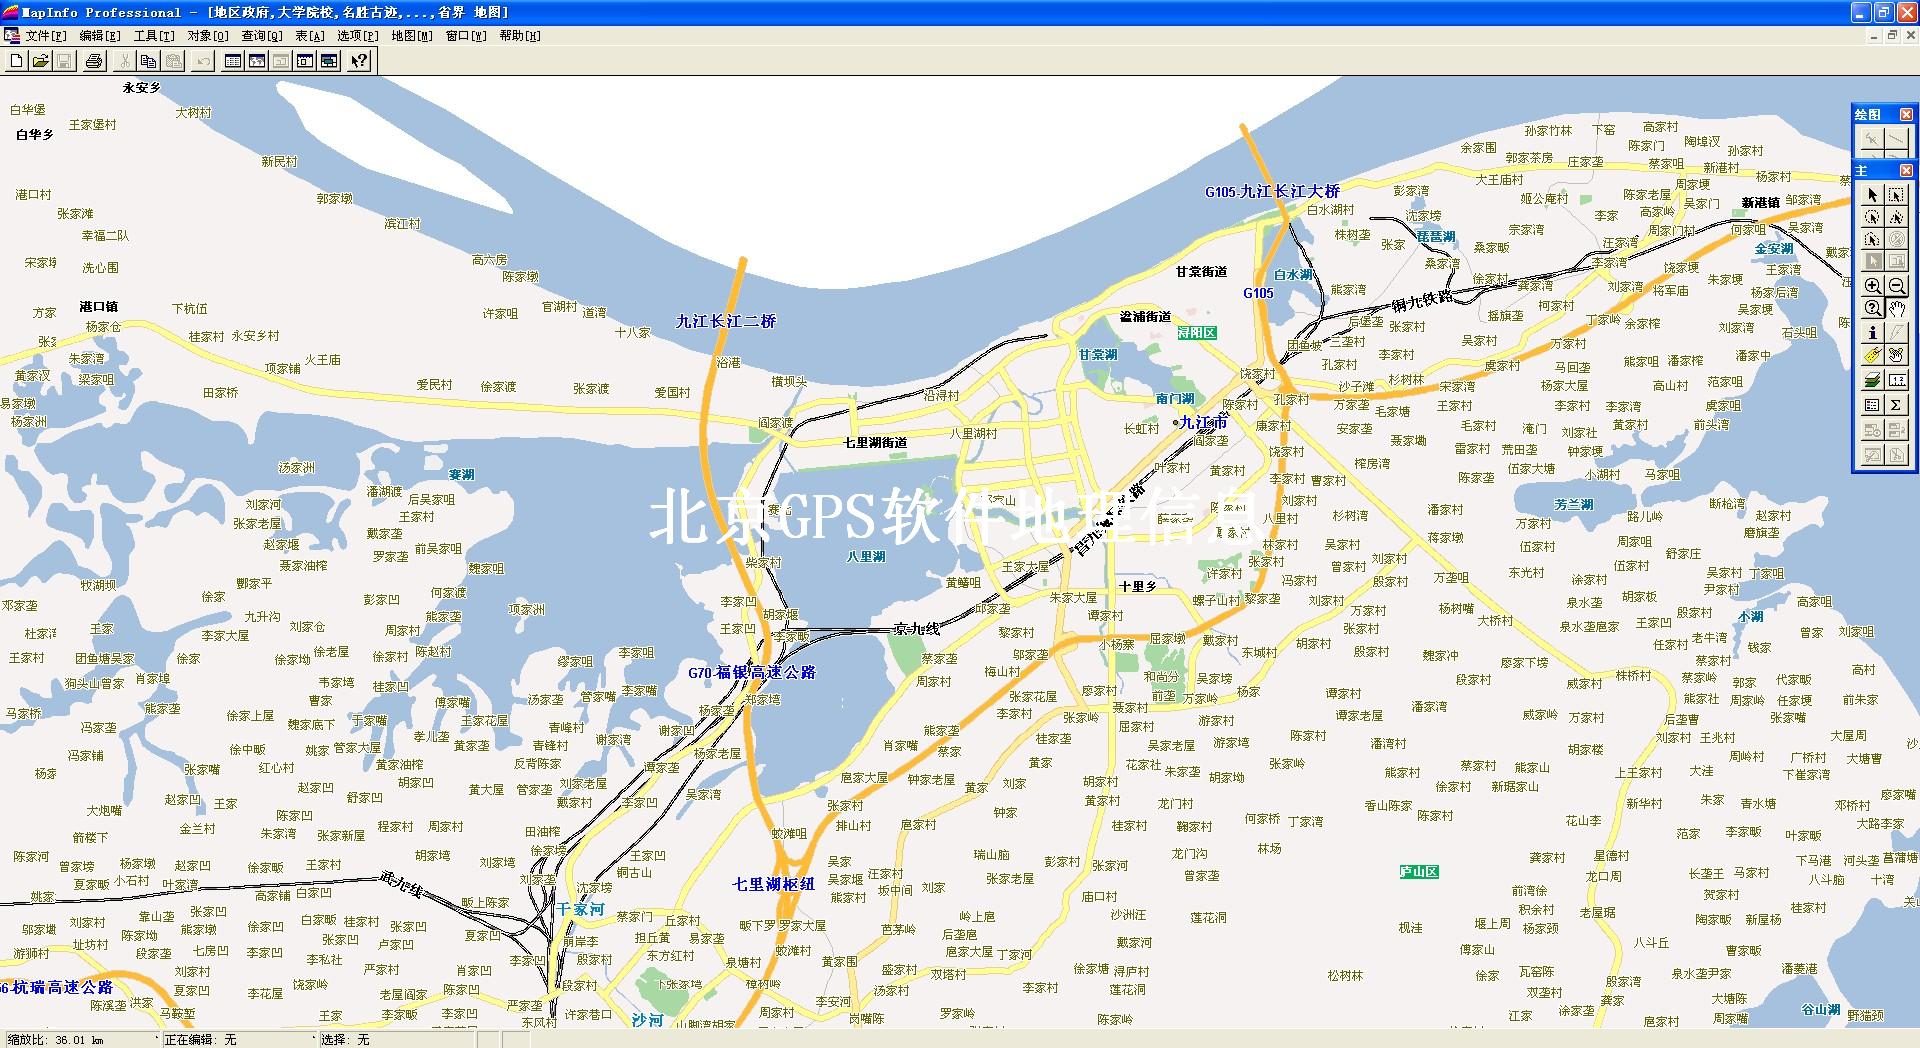Screen dimensions: 1920x1048
Task: Click the Paste clipboard icon
Action: (173, 61)
